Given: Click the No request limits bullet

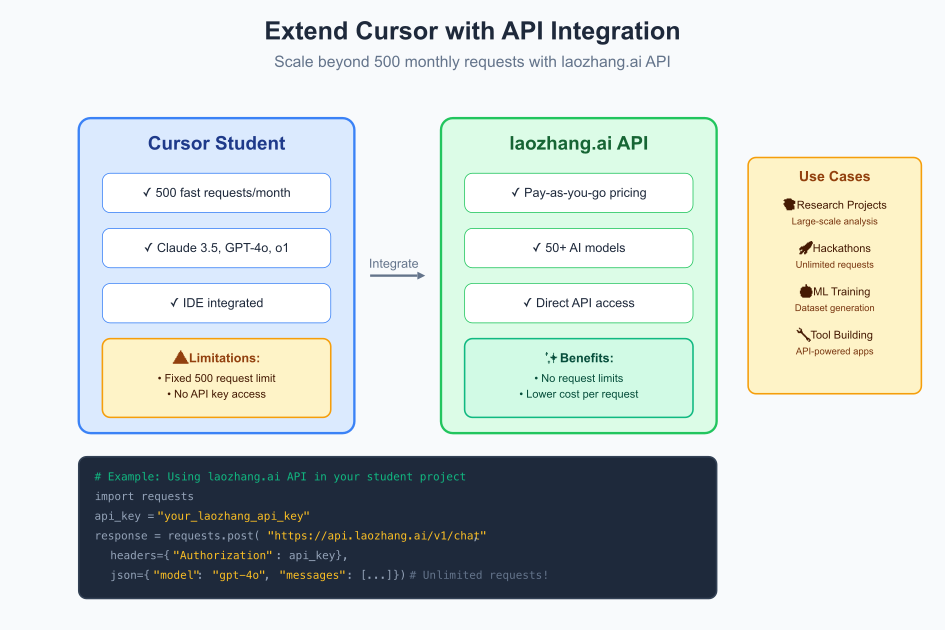Looking at the screenshot, I should pos(579,378).
